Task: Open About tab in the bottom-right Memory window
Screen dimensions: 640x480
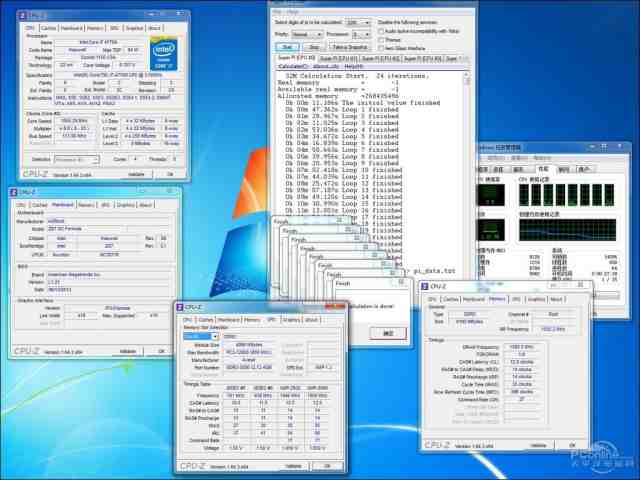Action: [556, 299]
